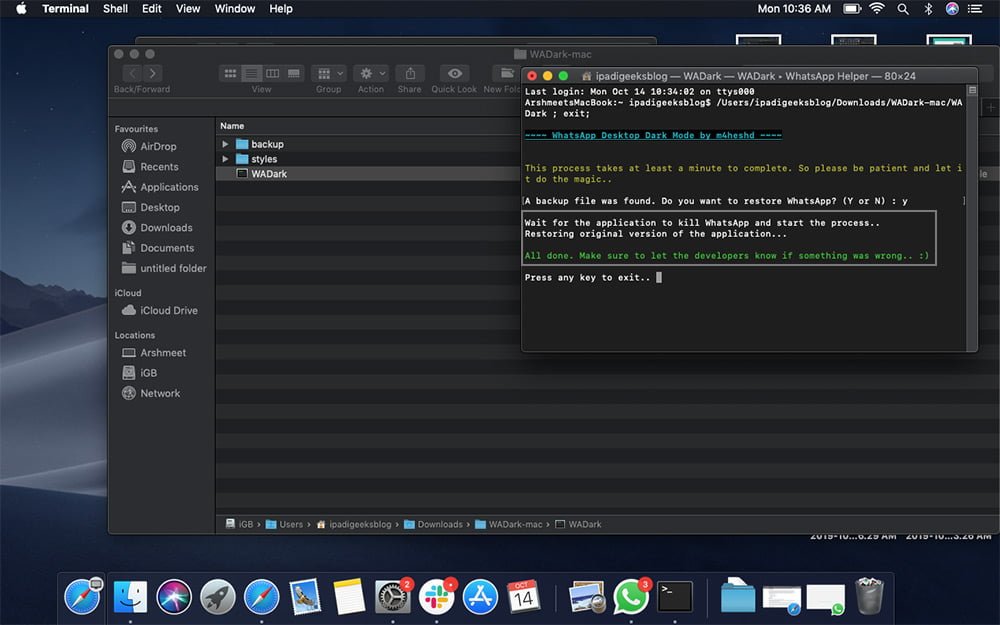Click the Quick Look eye icon
Image resolution: width=1000 pixels, height=625 pixels.
(x=454, y=73)
